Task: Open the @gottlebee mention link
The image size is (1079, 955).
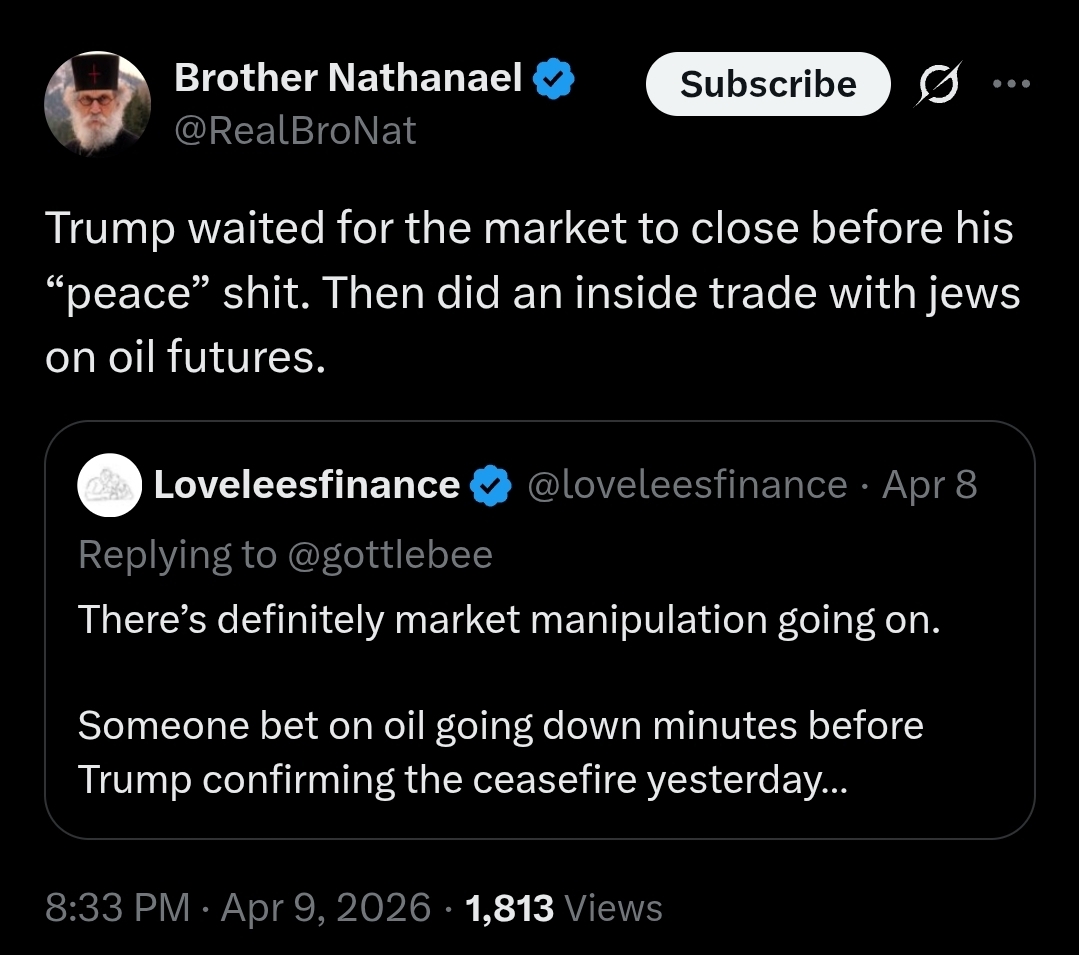Action: (390, 554)
